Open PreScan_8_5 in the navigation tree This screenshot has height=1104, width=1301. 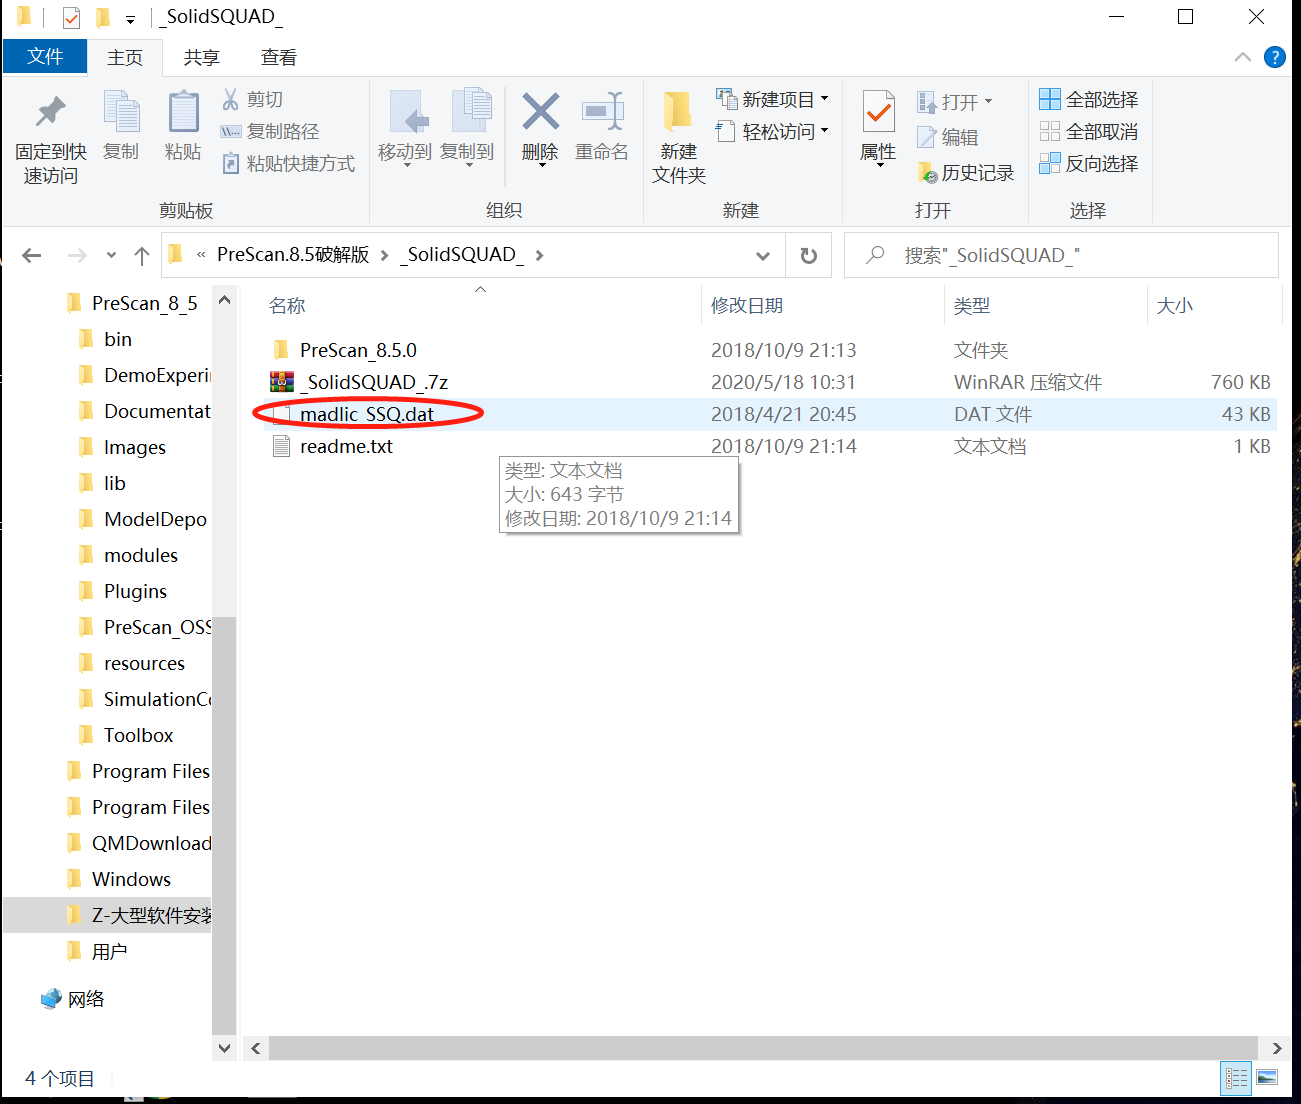(144, 303)
